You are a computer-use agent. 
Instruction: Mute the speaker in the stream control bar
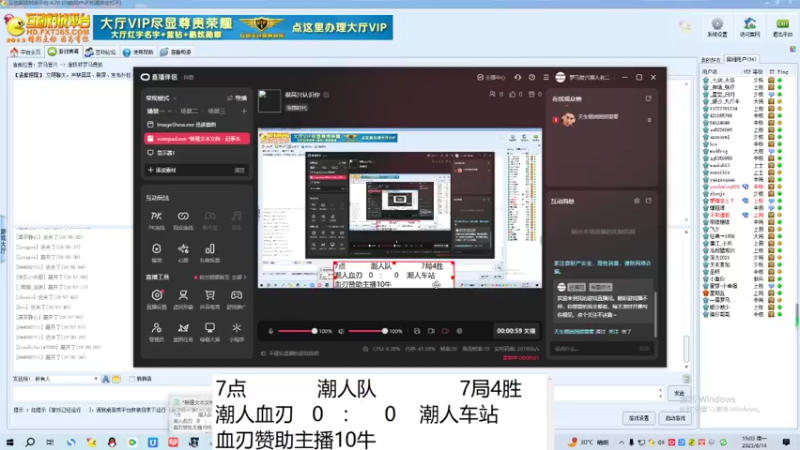341,331
